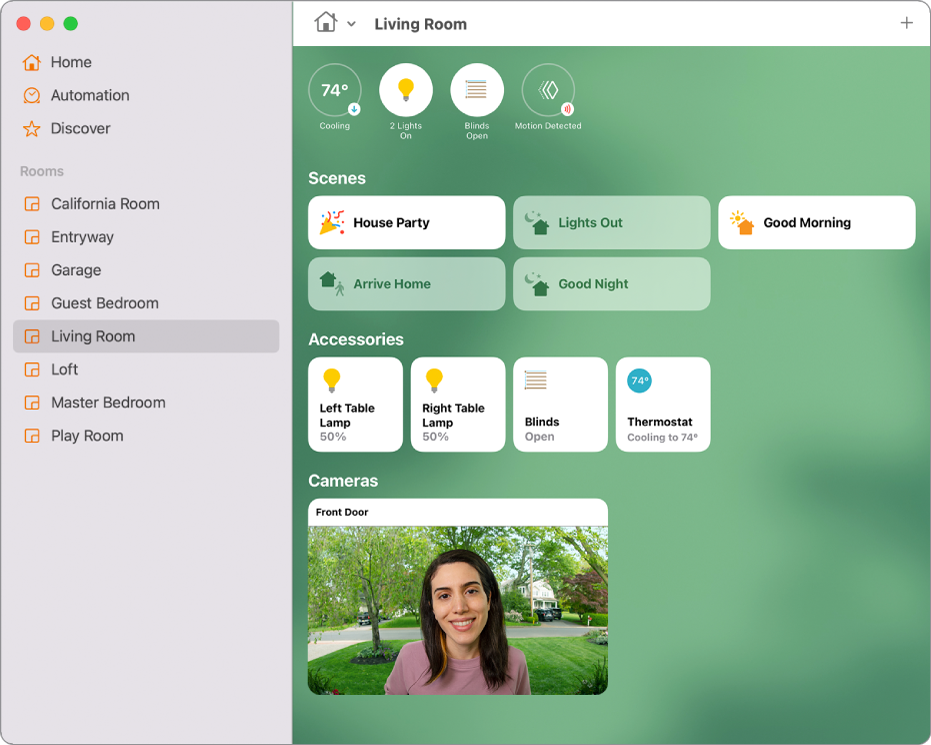Click the Front Door camera title
This screenshot has width=931, height=745.
[x=342, y=512]
